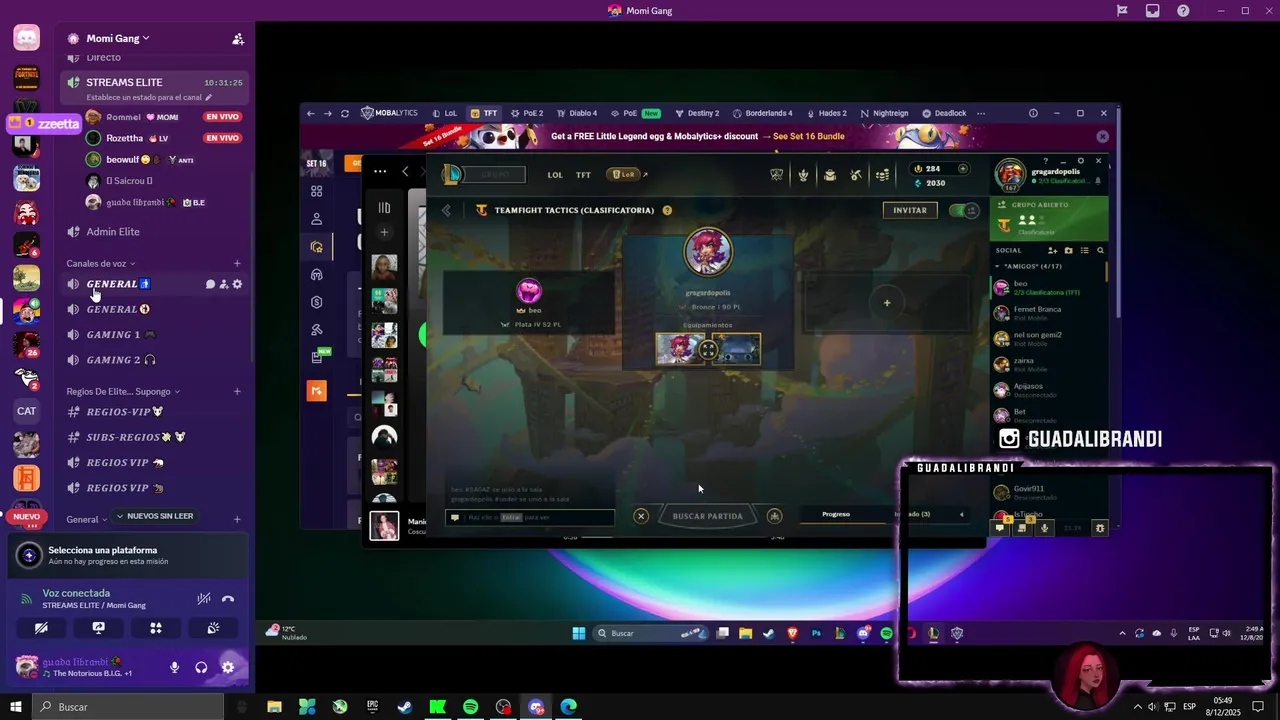Disconnect from voice call in Discord
The height and width of the screenshot is (720, 1280).
228,599
